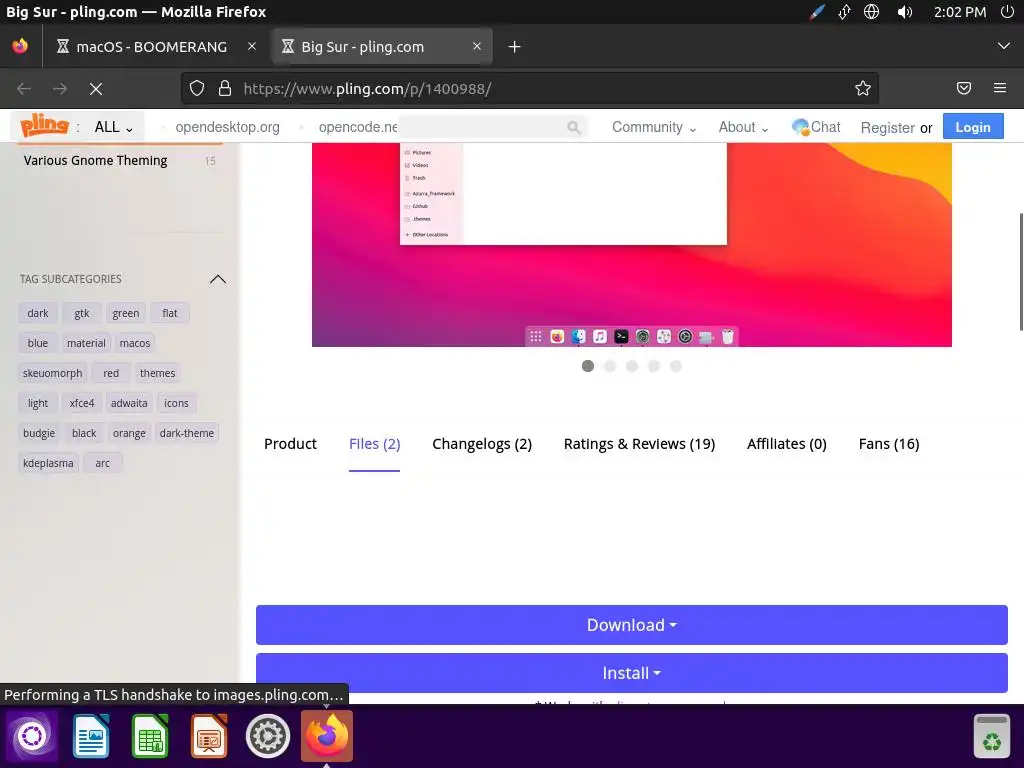Close the Big Sur - pling.com tab
Viewport: 1024px width, 768px height.
pyautogui.click(x=477, y=46)
